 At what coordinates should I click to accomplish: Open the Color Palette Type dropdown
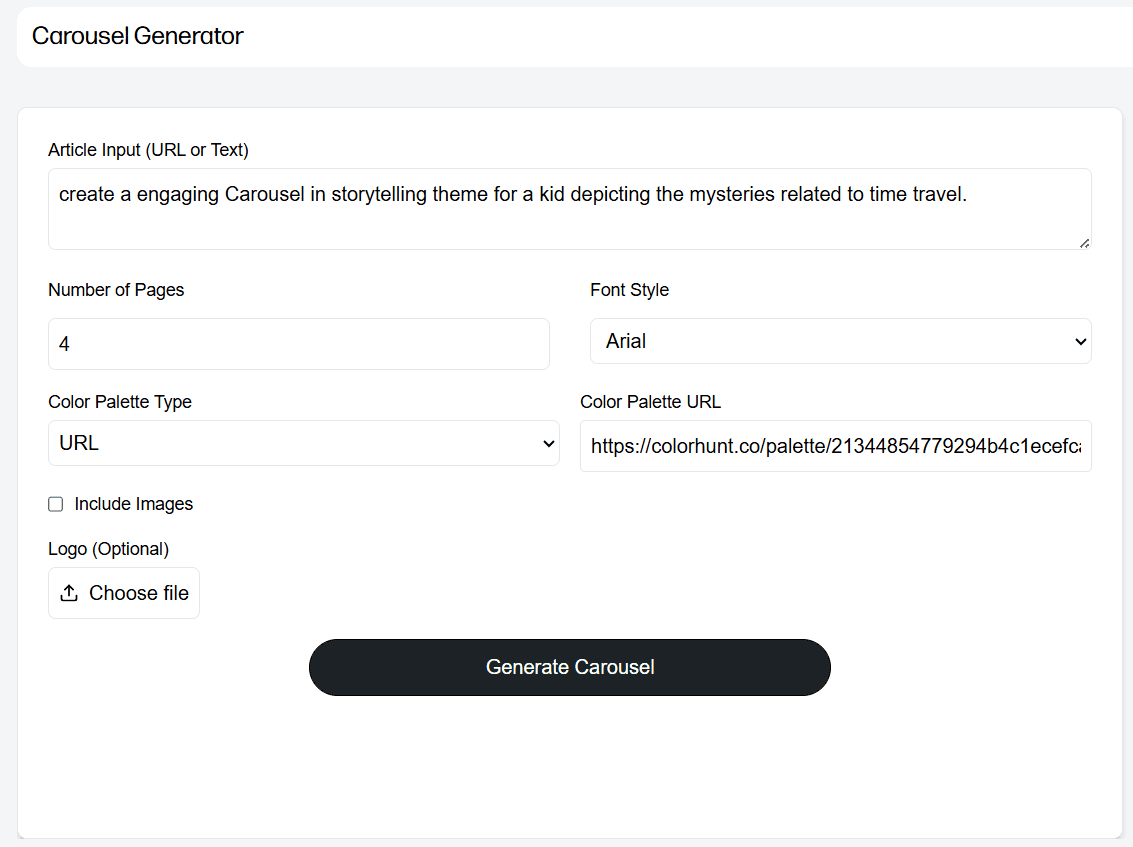pos(303,443)
